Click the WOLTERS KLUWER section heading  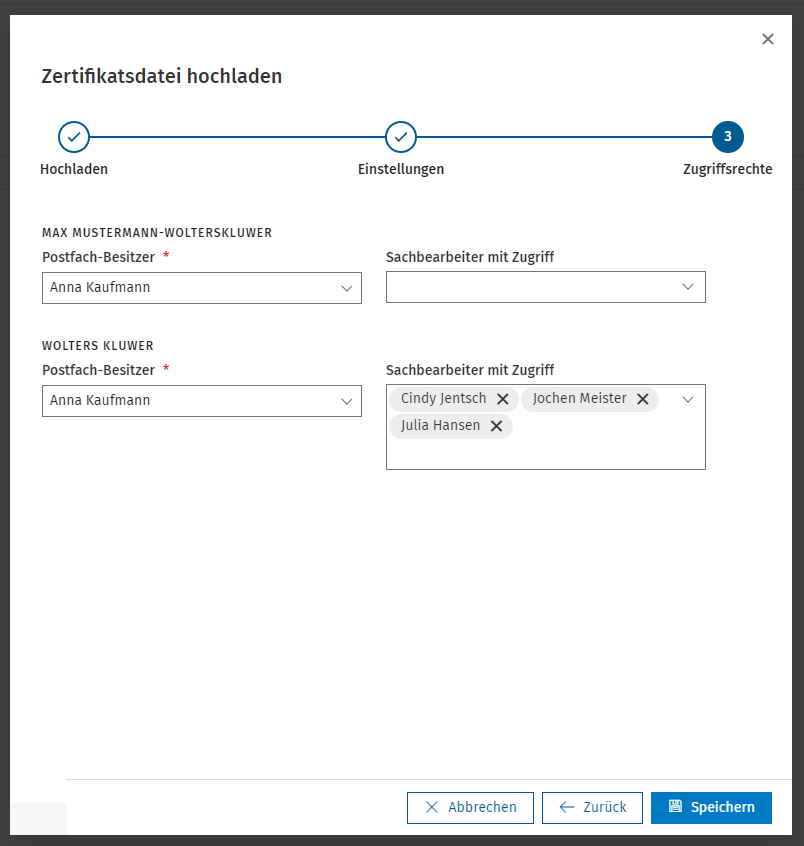tap(98, 346)
